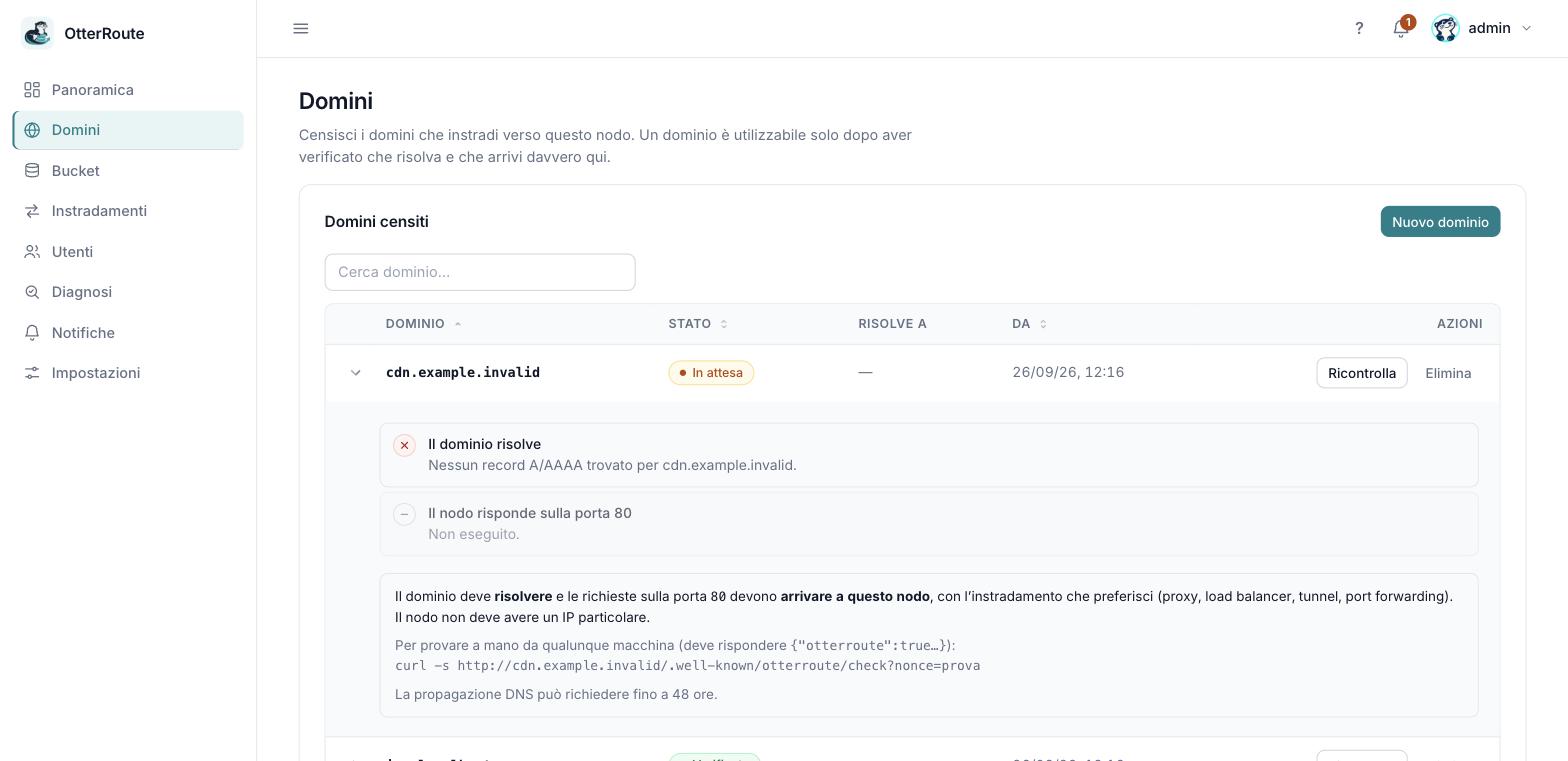Open the Notifiche section
The image size is (1568, 761).
[128, 333]
